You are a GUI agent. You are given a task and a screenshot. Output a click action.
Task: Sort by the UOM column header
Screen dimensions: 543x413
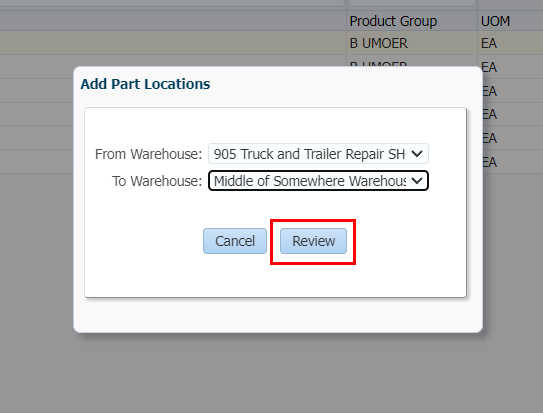(495, 21)
